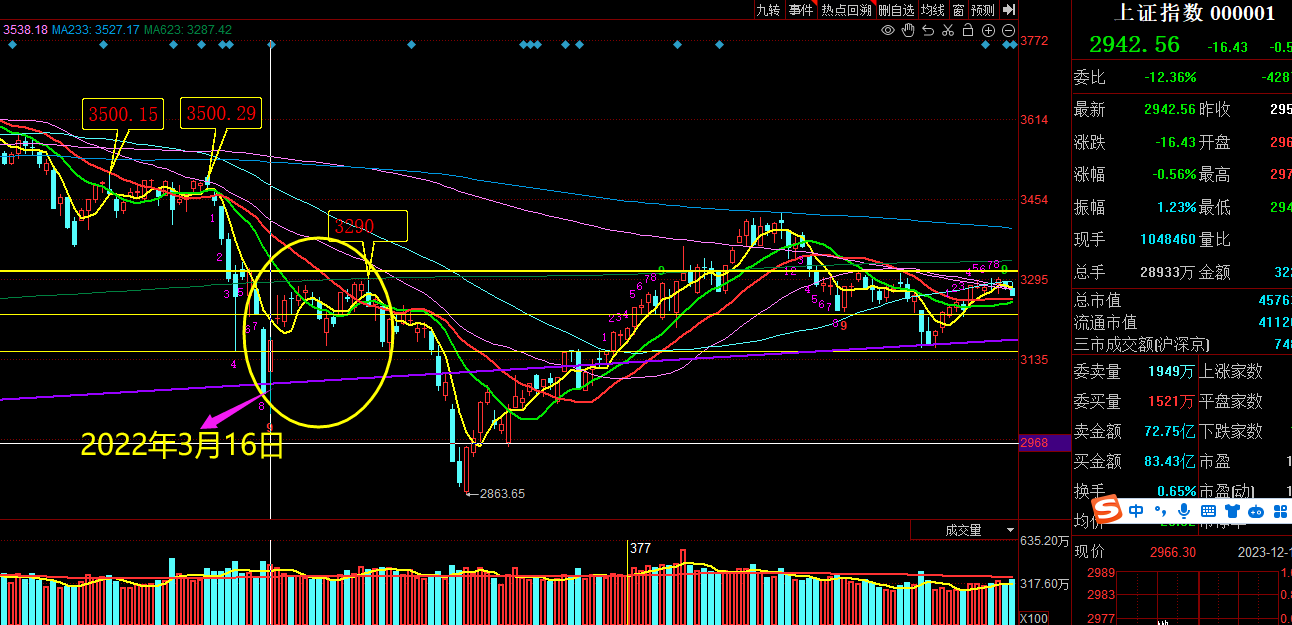1292x625 pixels.
Task: Click the 窗 window button
Action: (958, 10)
